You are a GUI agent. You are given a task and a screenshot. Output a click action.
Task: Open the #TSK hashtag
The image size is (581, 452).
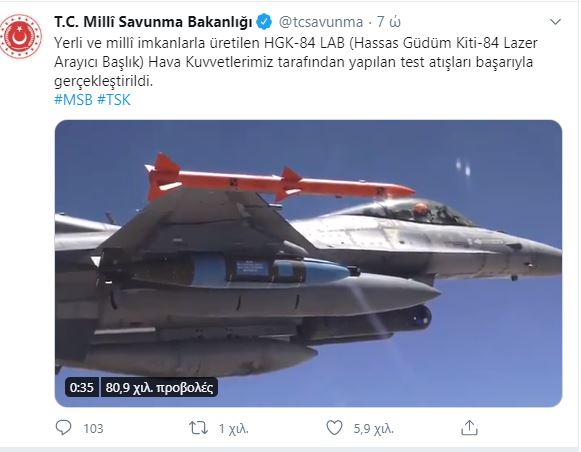[x=114, y=100]
